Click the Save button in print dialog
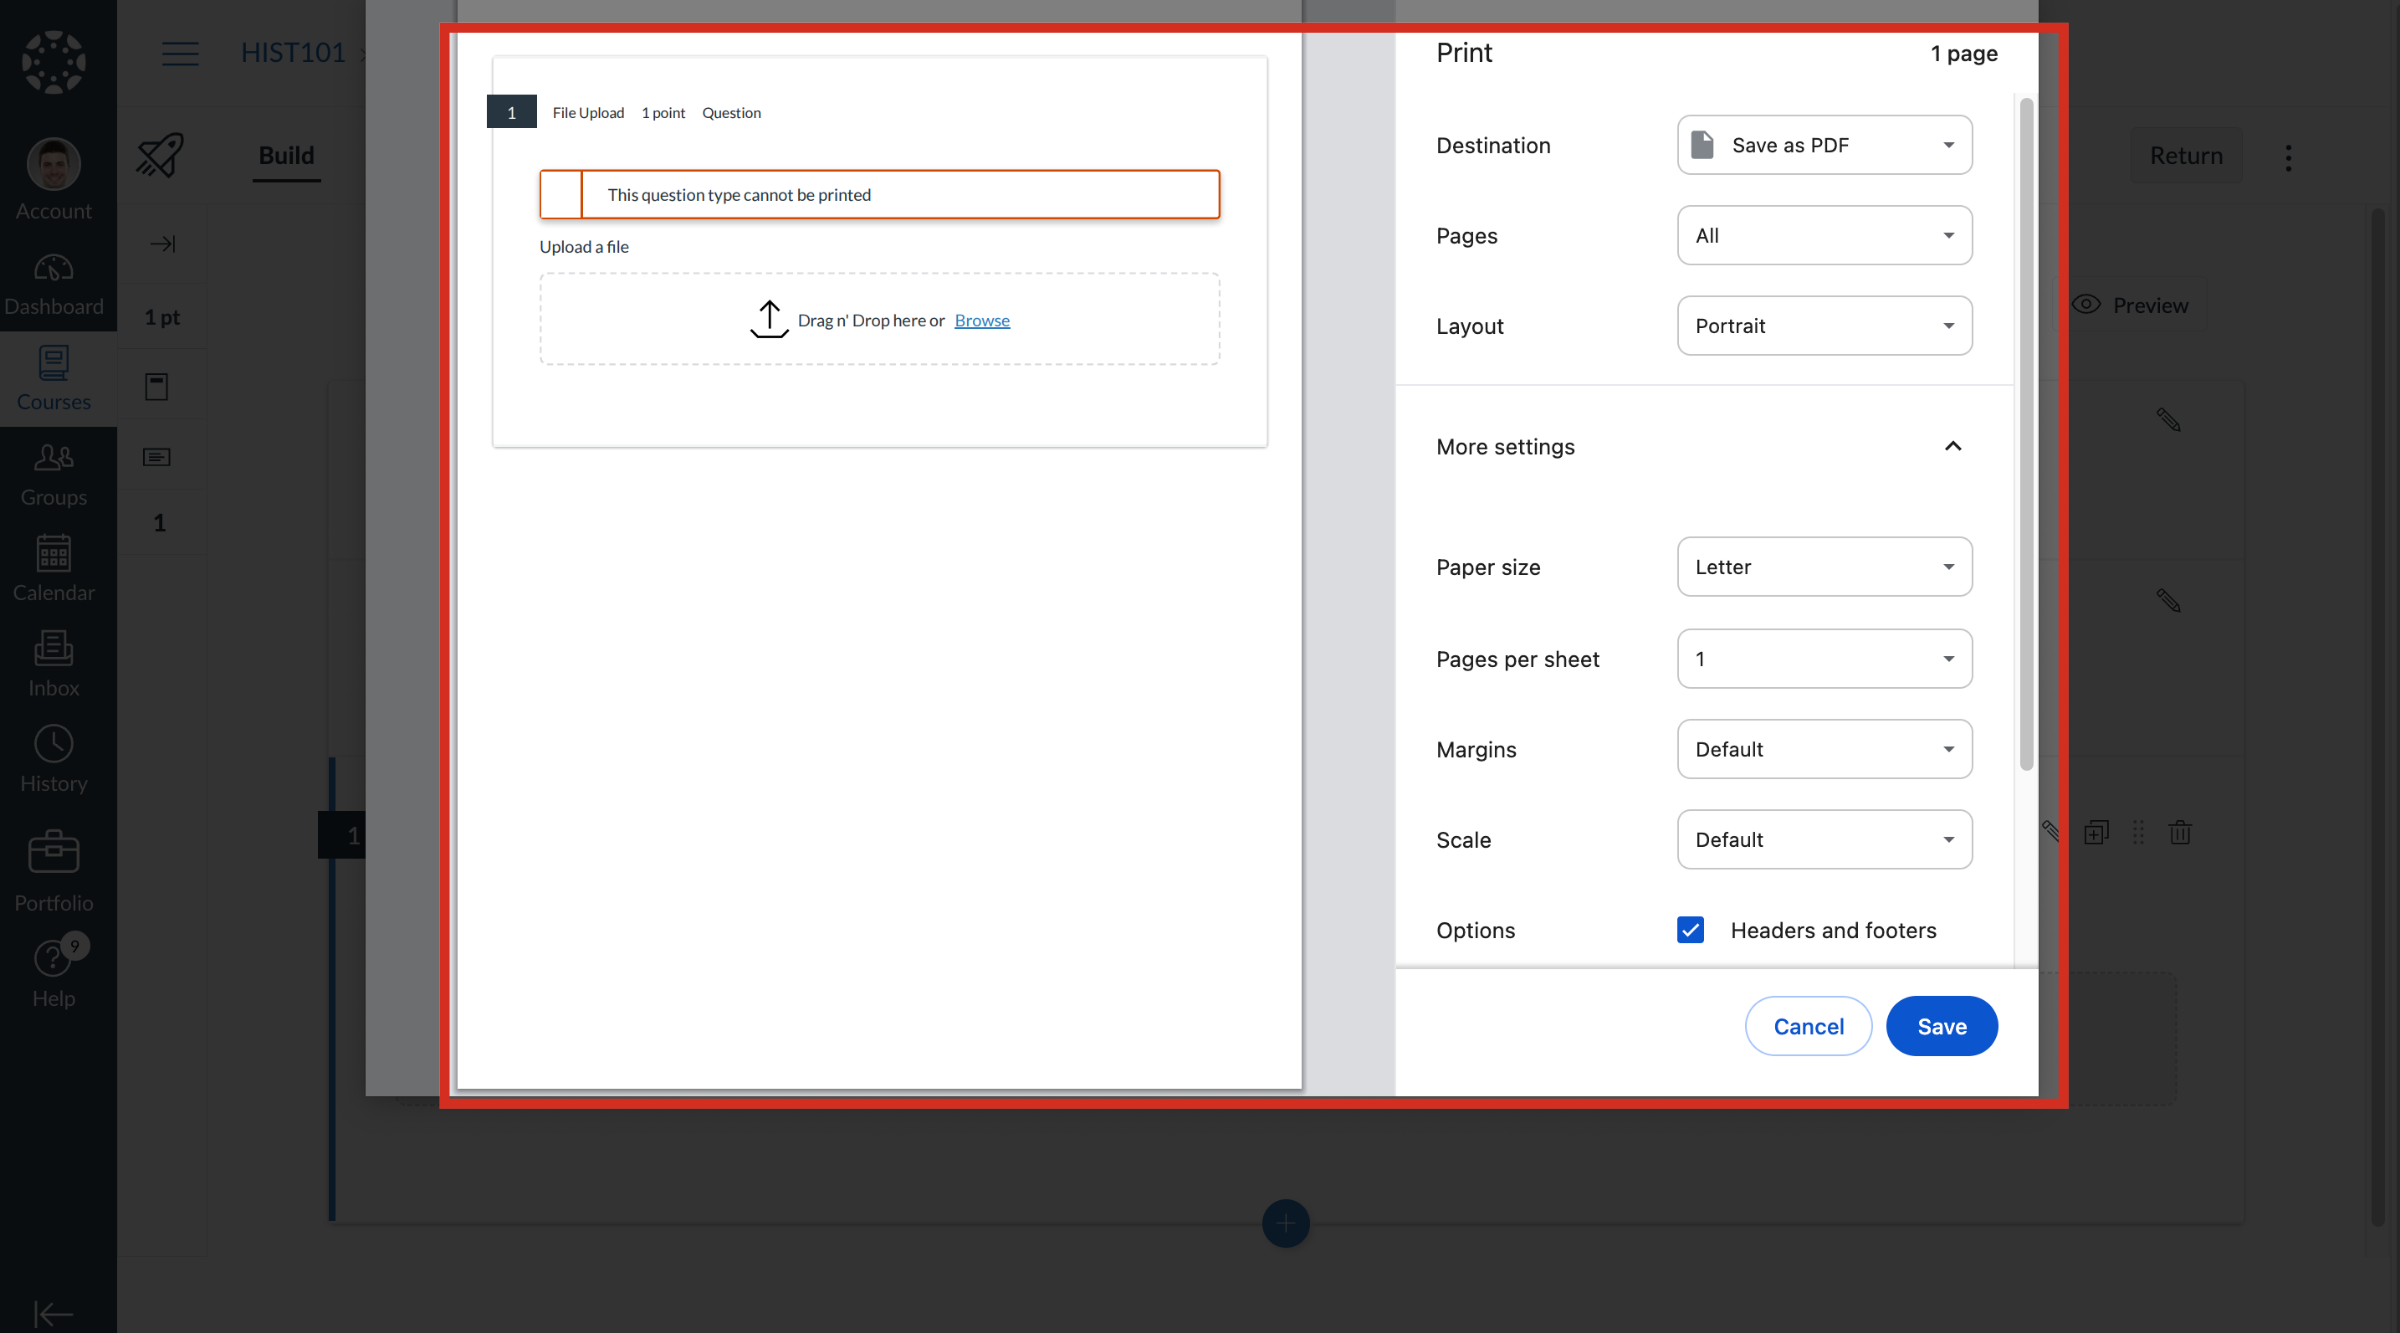This screenshot has height=1333, width=2400. click(1942, 1026)
